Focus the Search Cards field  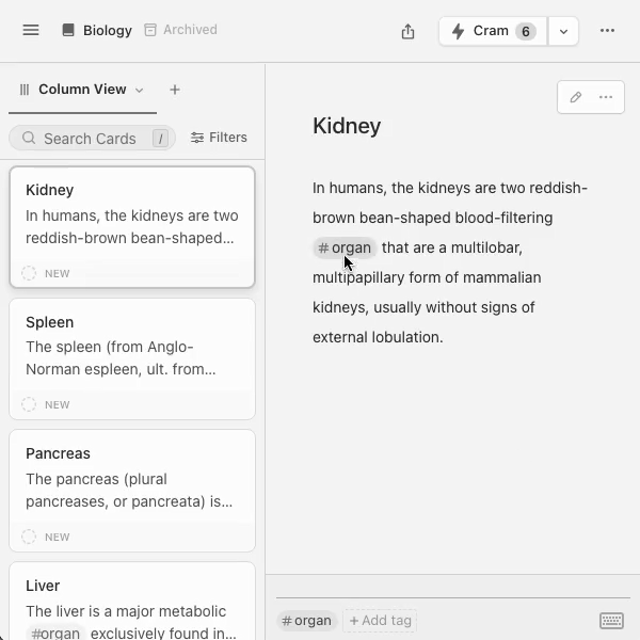tap(92, 138)
